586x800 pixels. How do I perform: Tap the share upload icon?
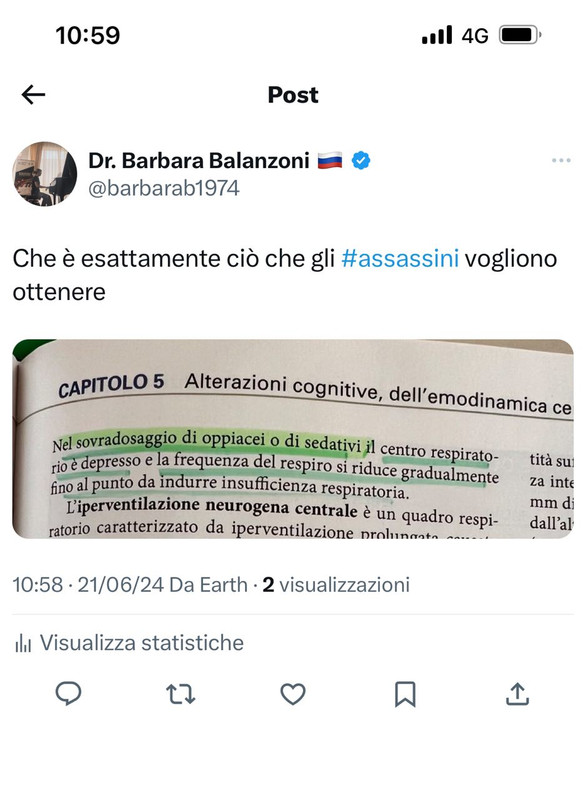pyautogui.click(x=517, y=694)
